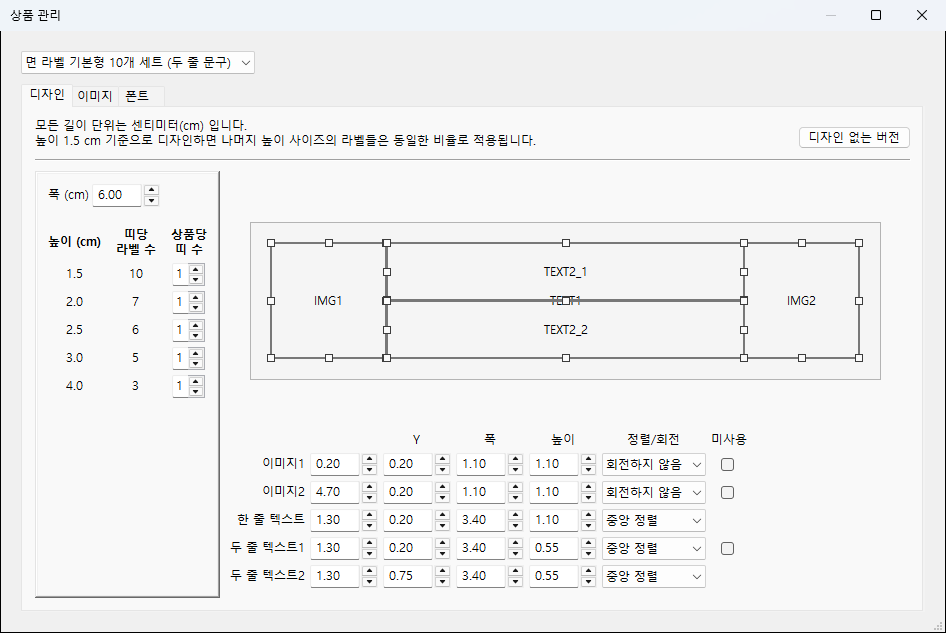Tick the 이미지2 미사용 checkbox
This screenshot has width=946, height=633.
click(x=728, y=492)
